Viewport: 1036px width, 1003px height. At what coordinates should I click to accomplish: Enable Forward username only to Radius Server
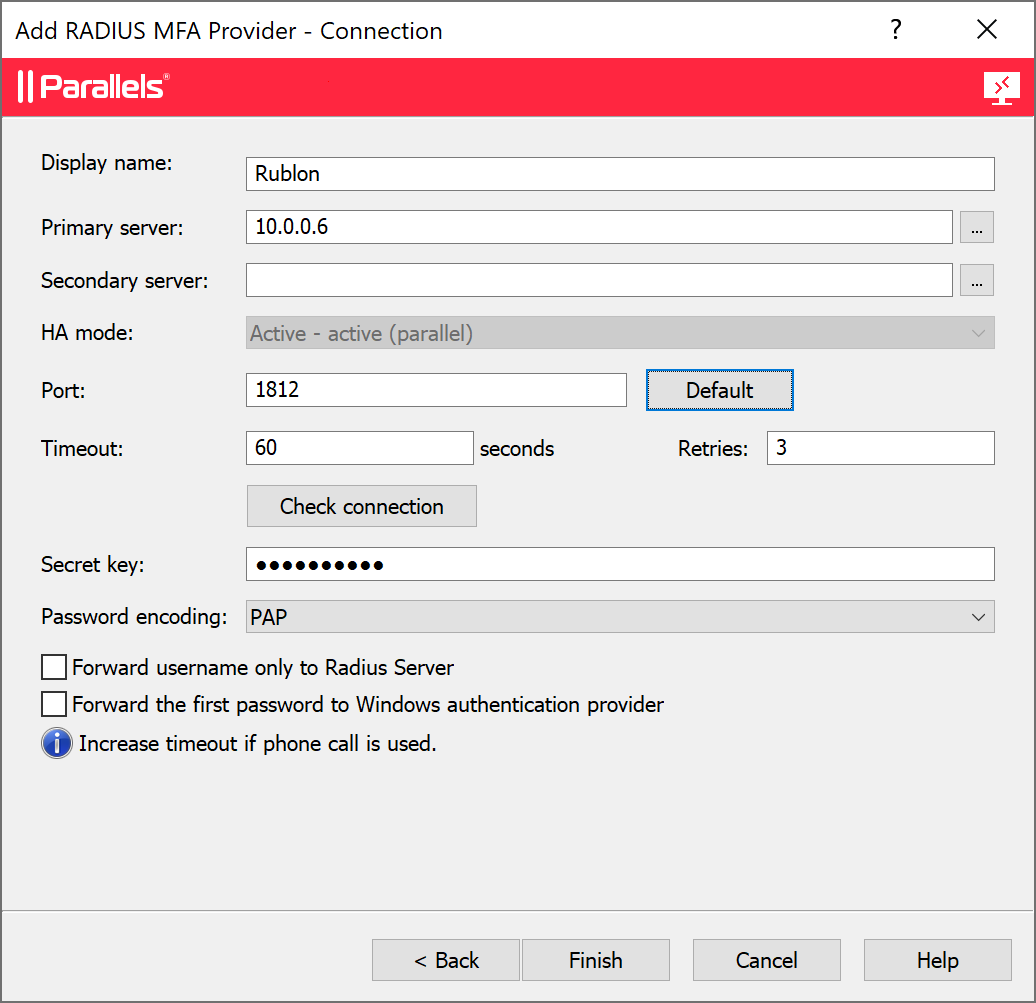[x=54, y=667]
